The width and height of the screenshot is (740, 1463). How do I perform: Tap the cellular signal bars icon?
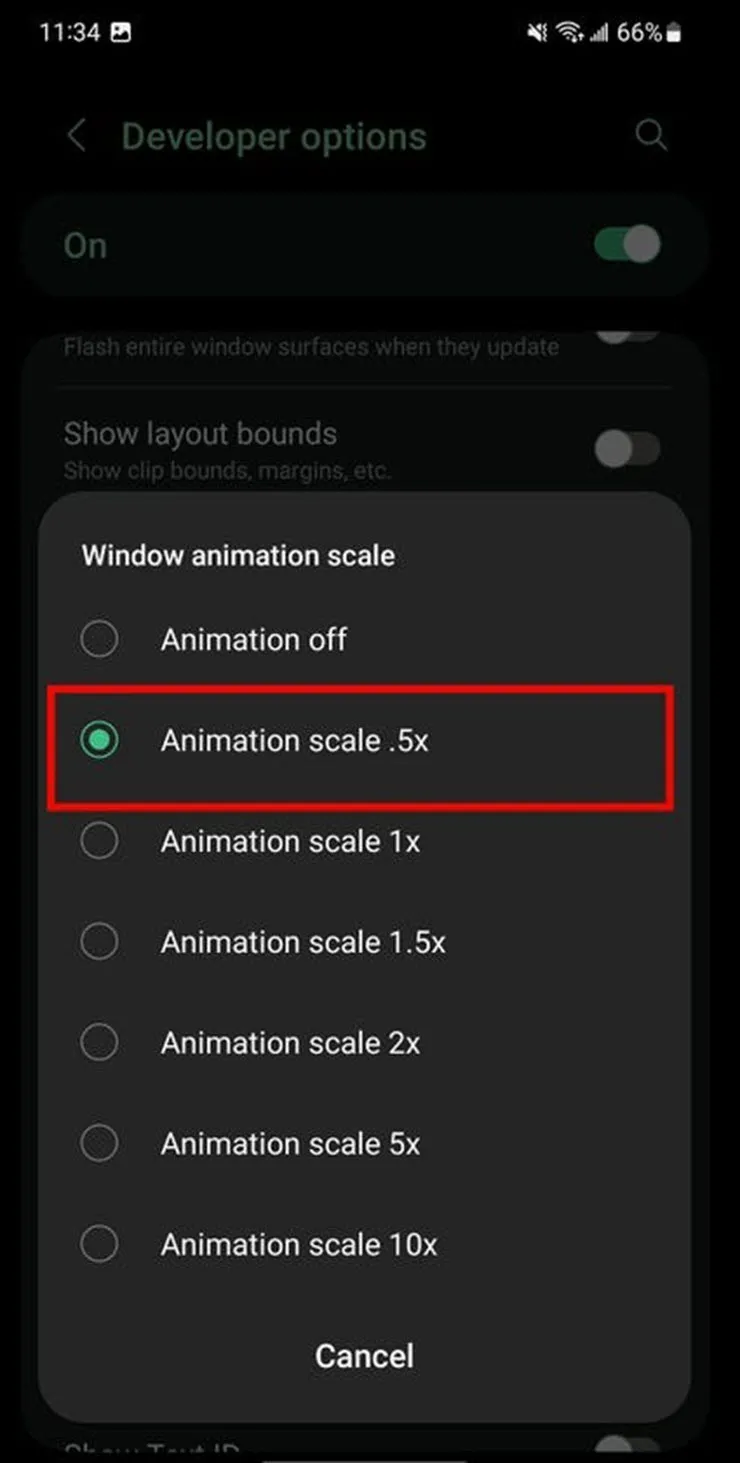599,33
